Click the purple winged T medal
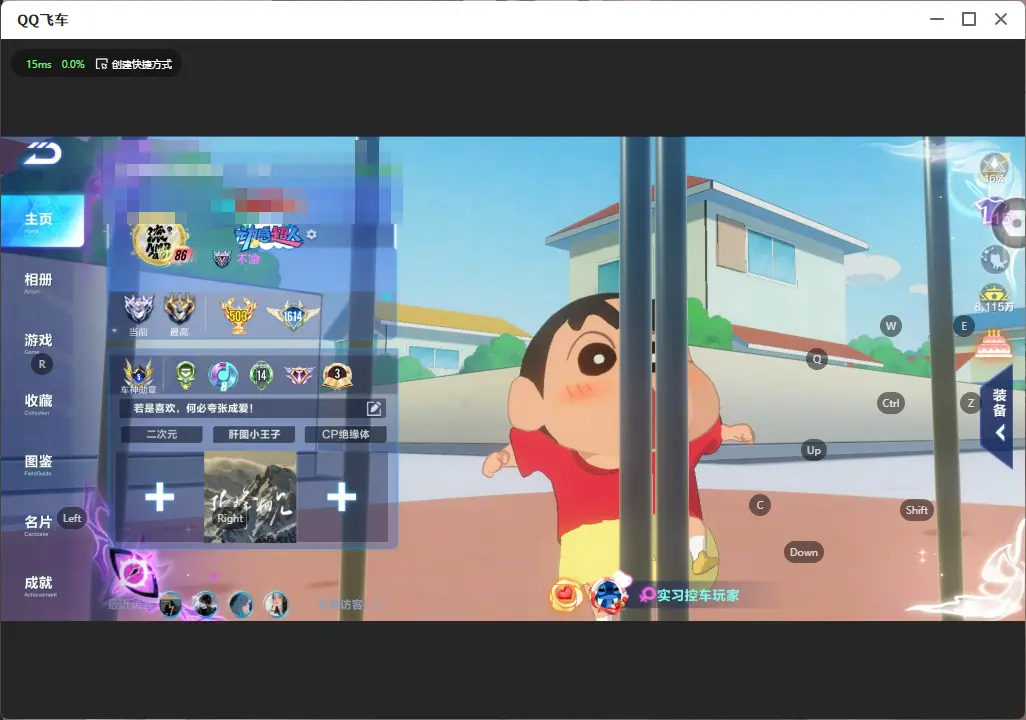Viewport: 1026px width, 720px height. point(298,375)
